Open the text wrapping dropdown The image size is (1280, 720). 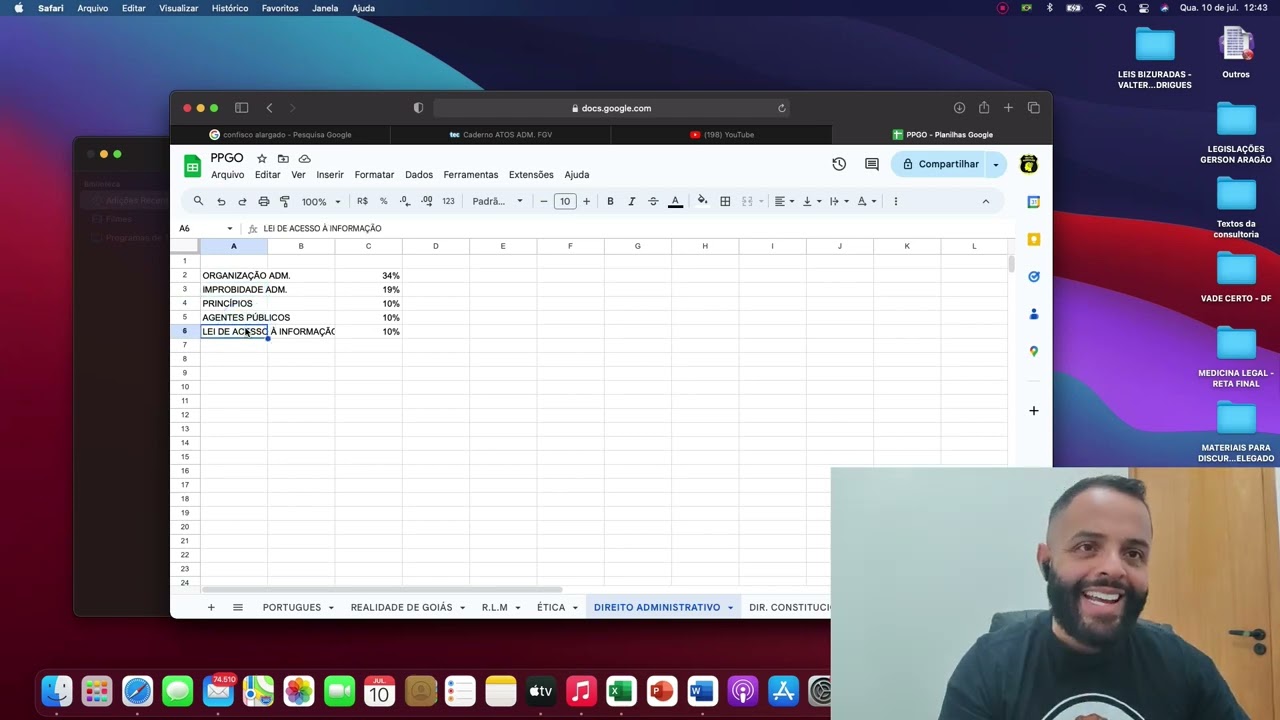(x=838, y=201)
